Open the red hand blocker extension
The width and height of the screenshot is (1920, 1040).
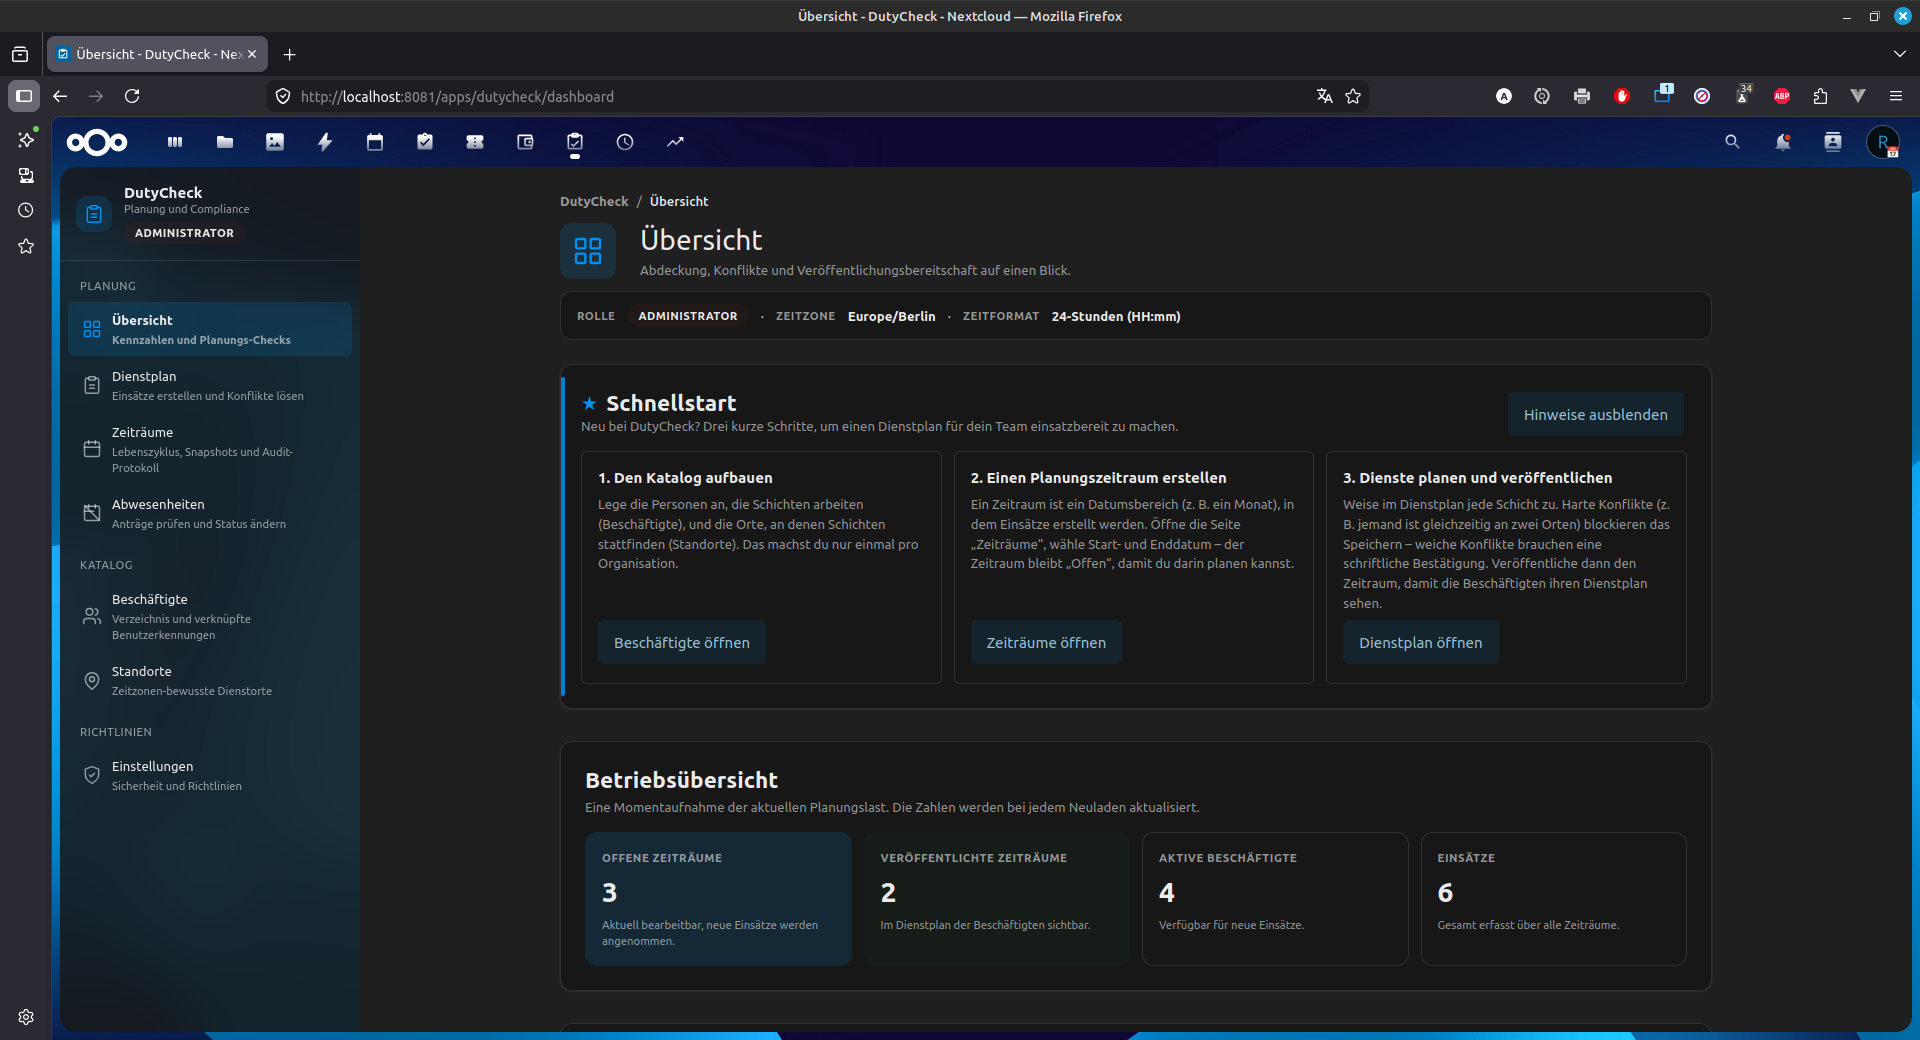[1622, 96]
